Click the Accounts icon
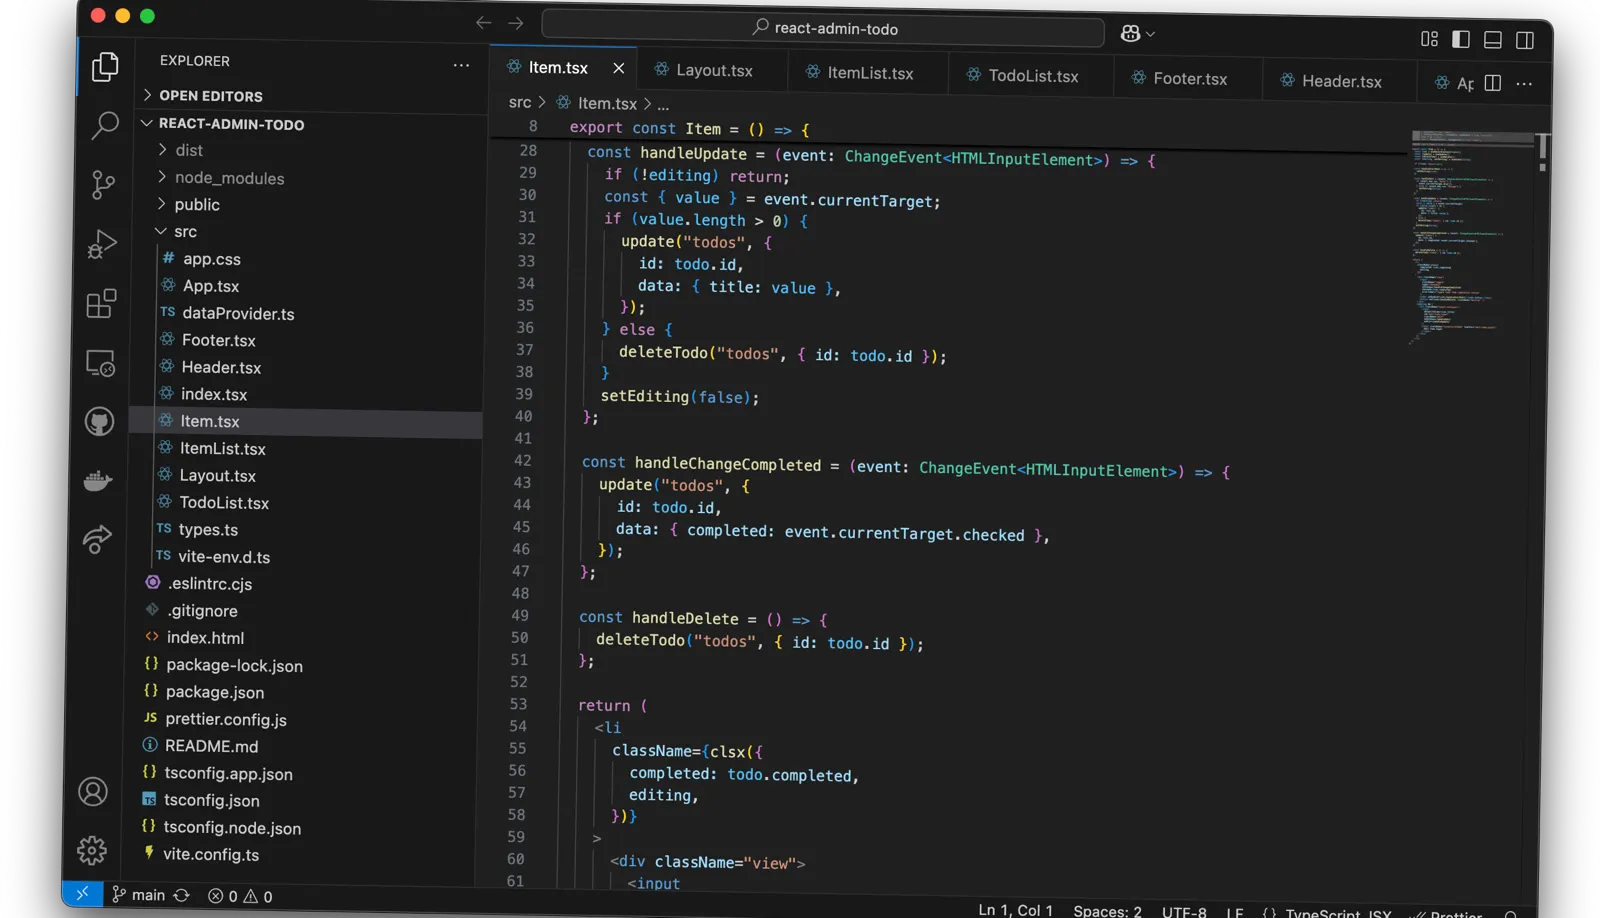This screenshot has height=918, width=1600. tap(93, 792)
